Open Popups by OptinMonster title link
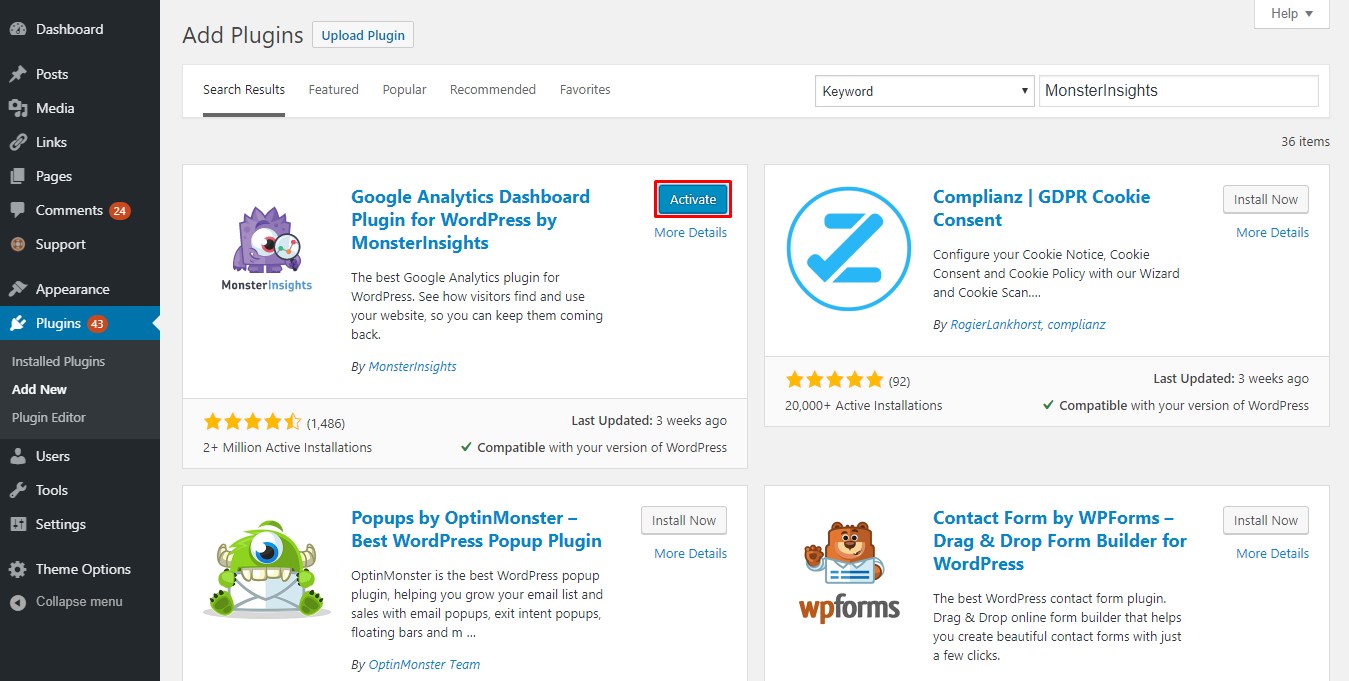Image resolution: width=1349 pixels, height=681 pixels. tap(476, 529)
